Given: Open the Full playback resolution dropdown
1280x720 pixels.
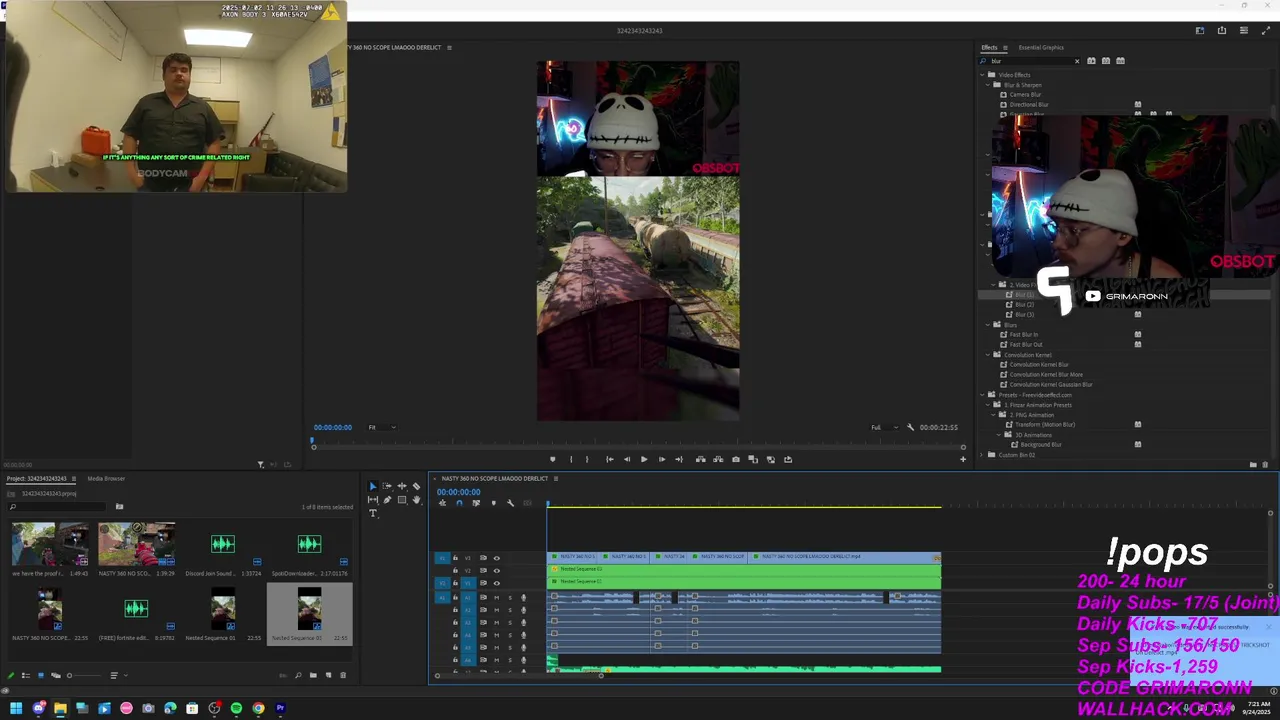Looking at the screenshot, I should [x=884, y=427].
